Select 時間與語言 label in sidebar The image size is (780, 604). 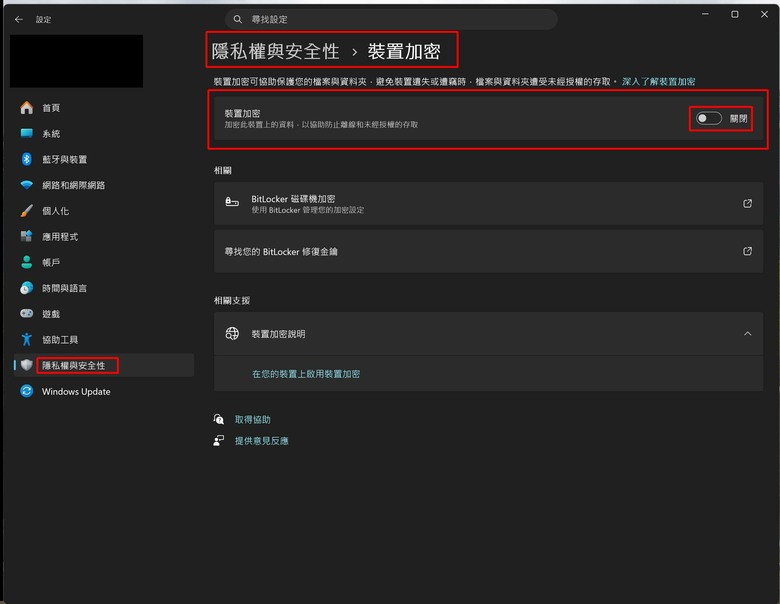pyautogui.click(x=64, y=289)
